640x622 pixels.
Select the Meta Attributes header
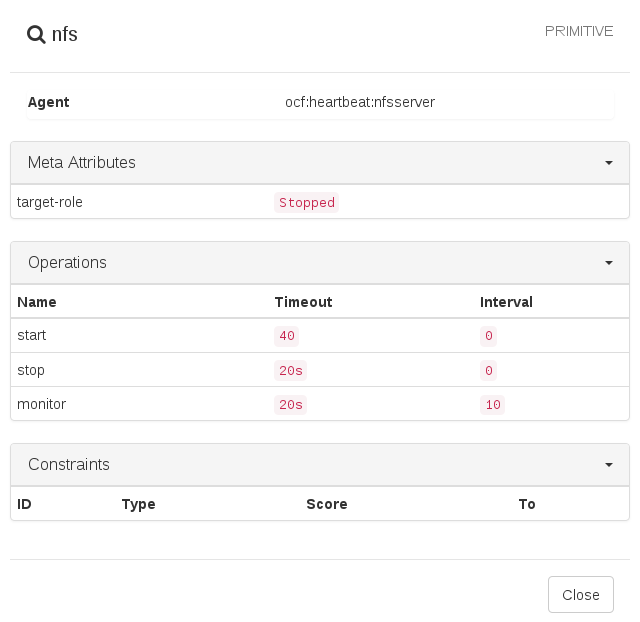(x=82, y=163)
